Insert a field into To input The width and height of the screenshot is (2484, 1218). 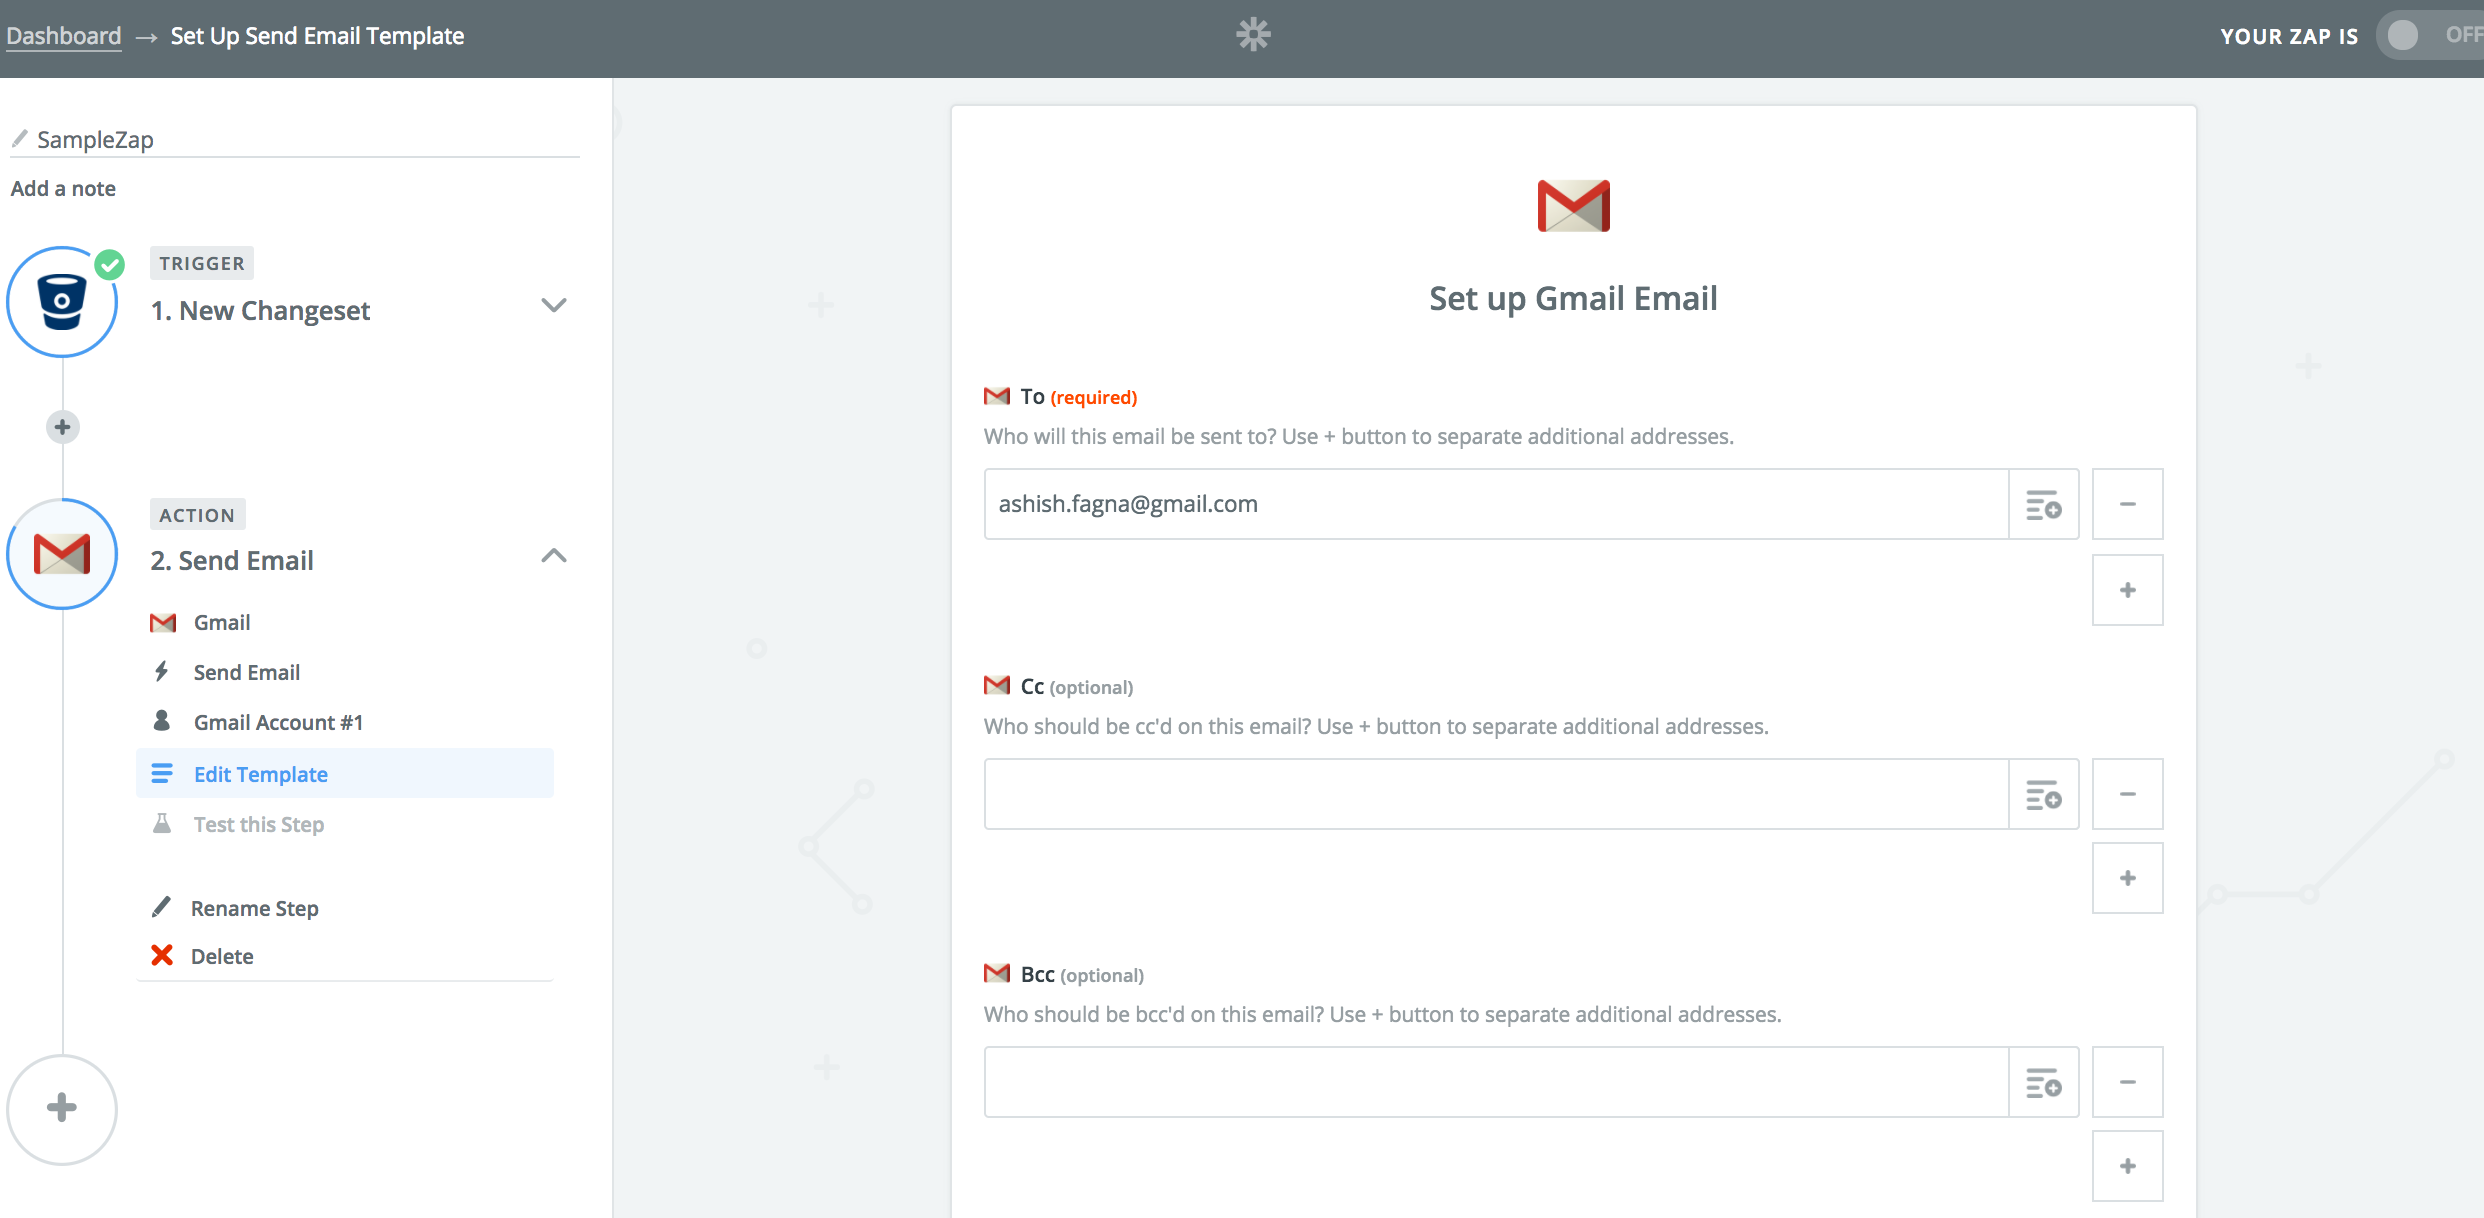pos(2043,504)
